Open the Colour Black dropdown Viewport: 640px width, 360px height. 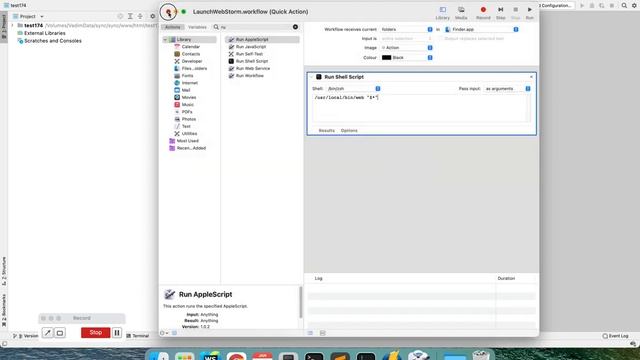407,58
